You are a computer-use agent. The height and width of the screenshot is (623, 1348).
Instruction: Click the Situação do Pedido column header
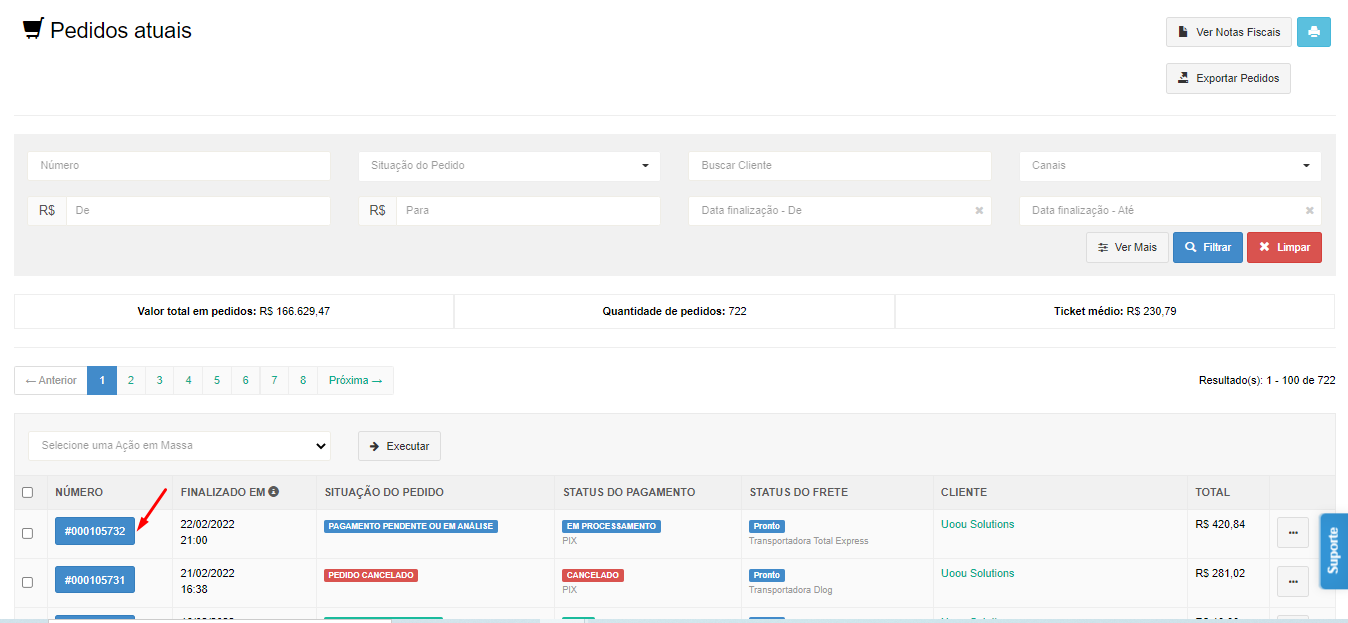click(384, 492)
